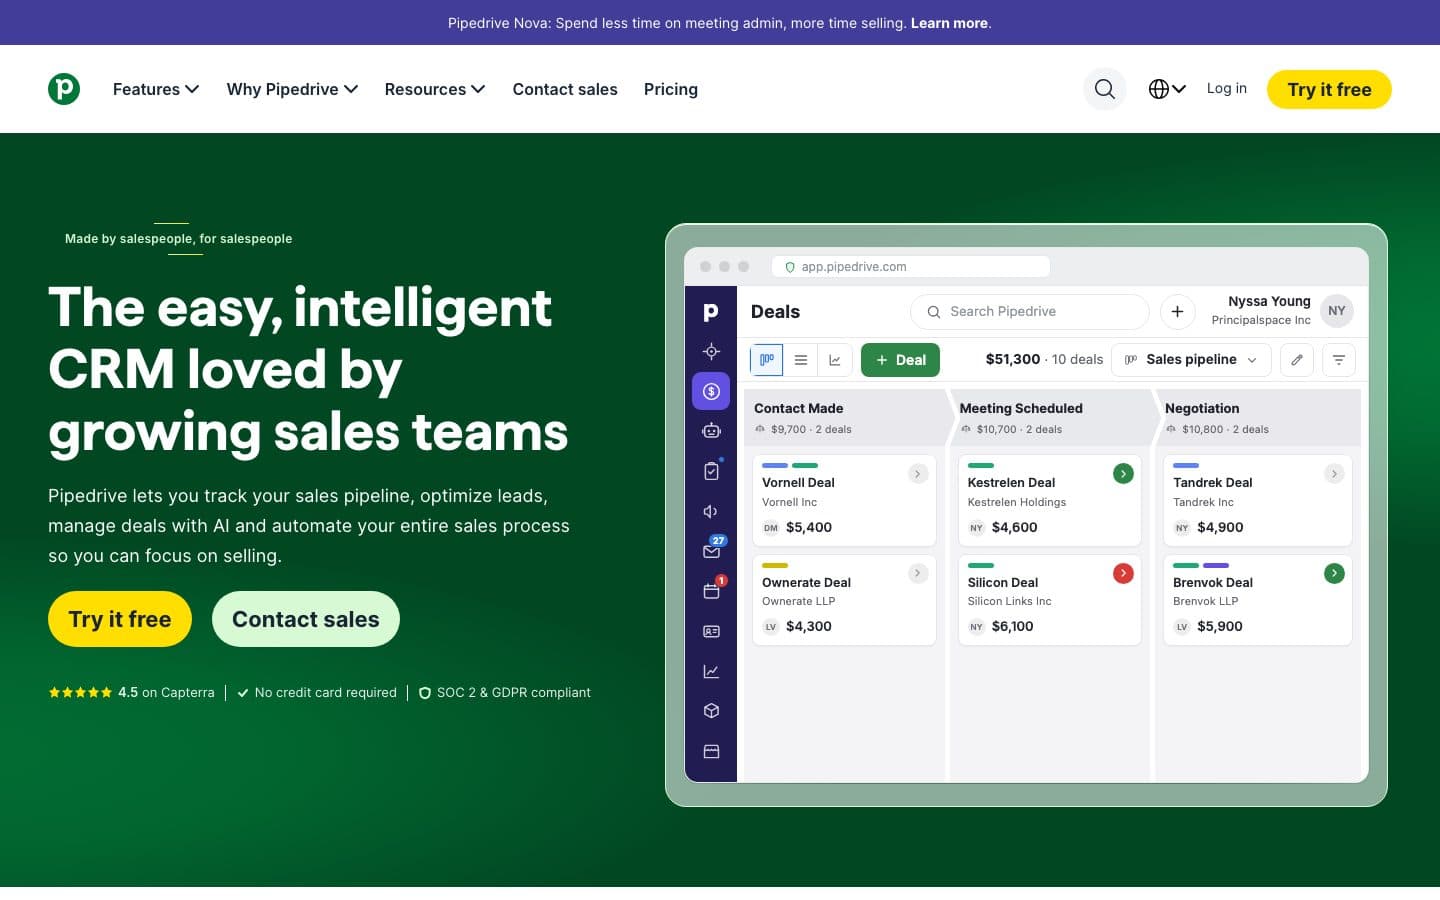This screenshot has width=1440, height=900.
Task: Click the Log in link
Action: pos(1227,88)
